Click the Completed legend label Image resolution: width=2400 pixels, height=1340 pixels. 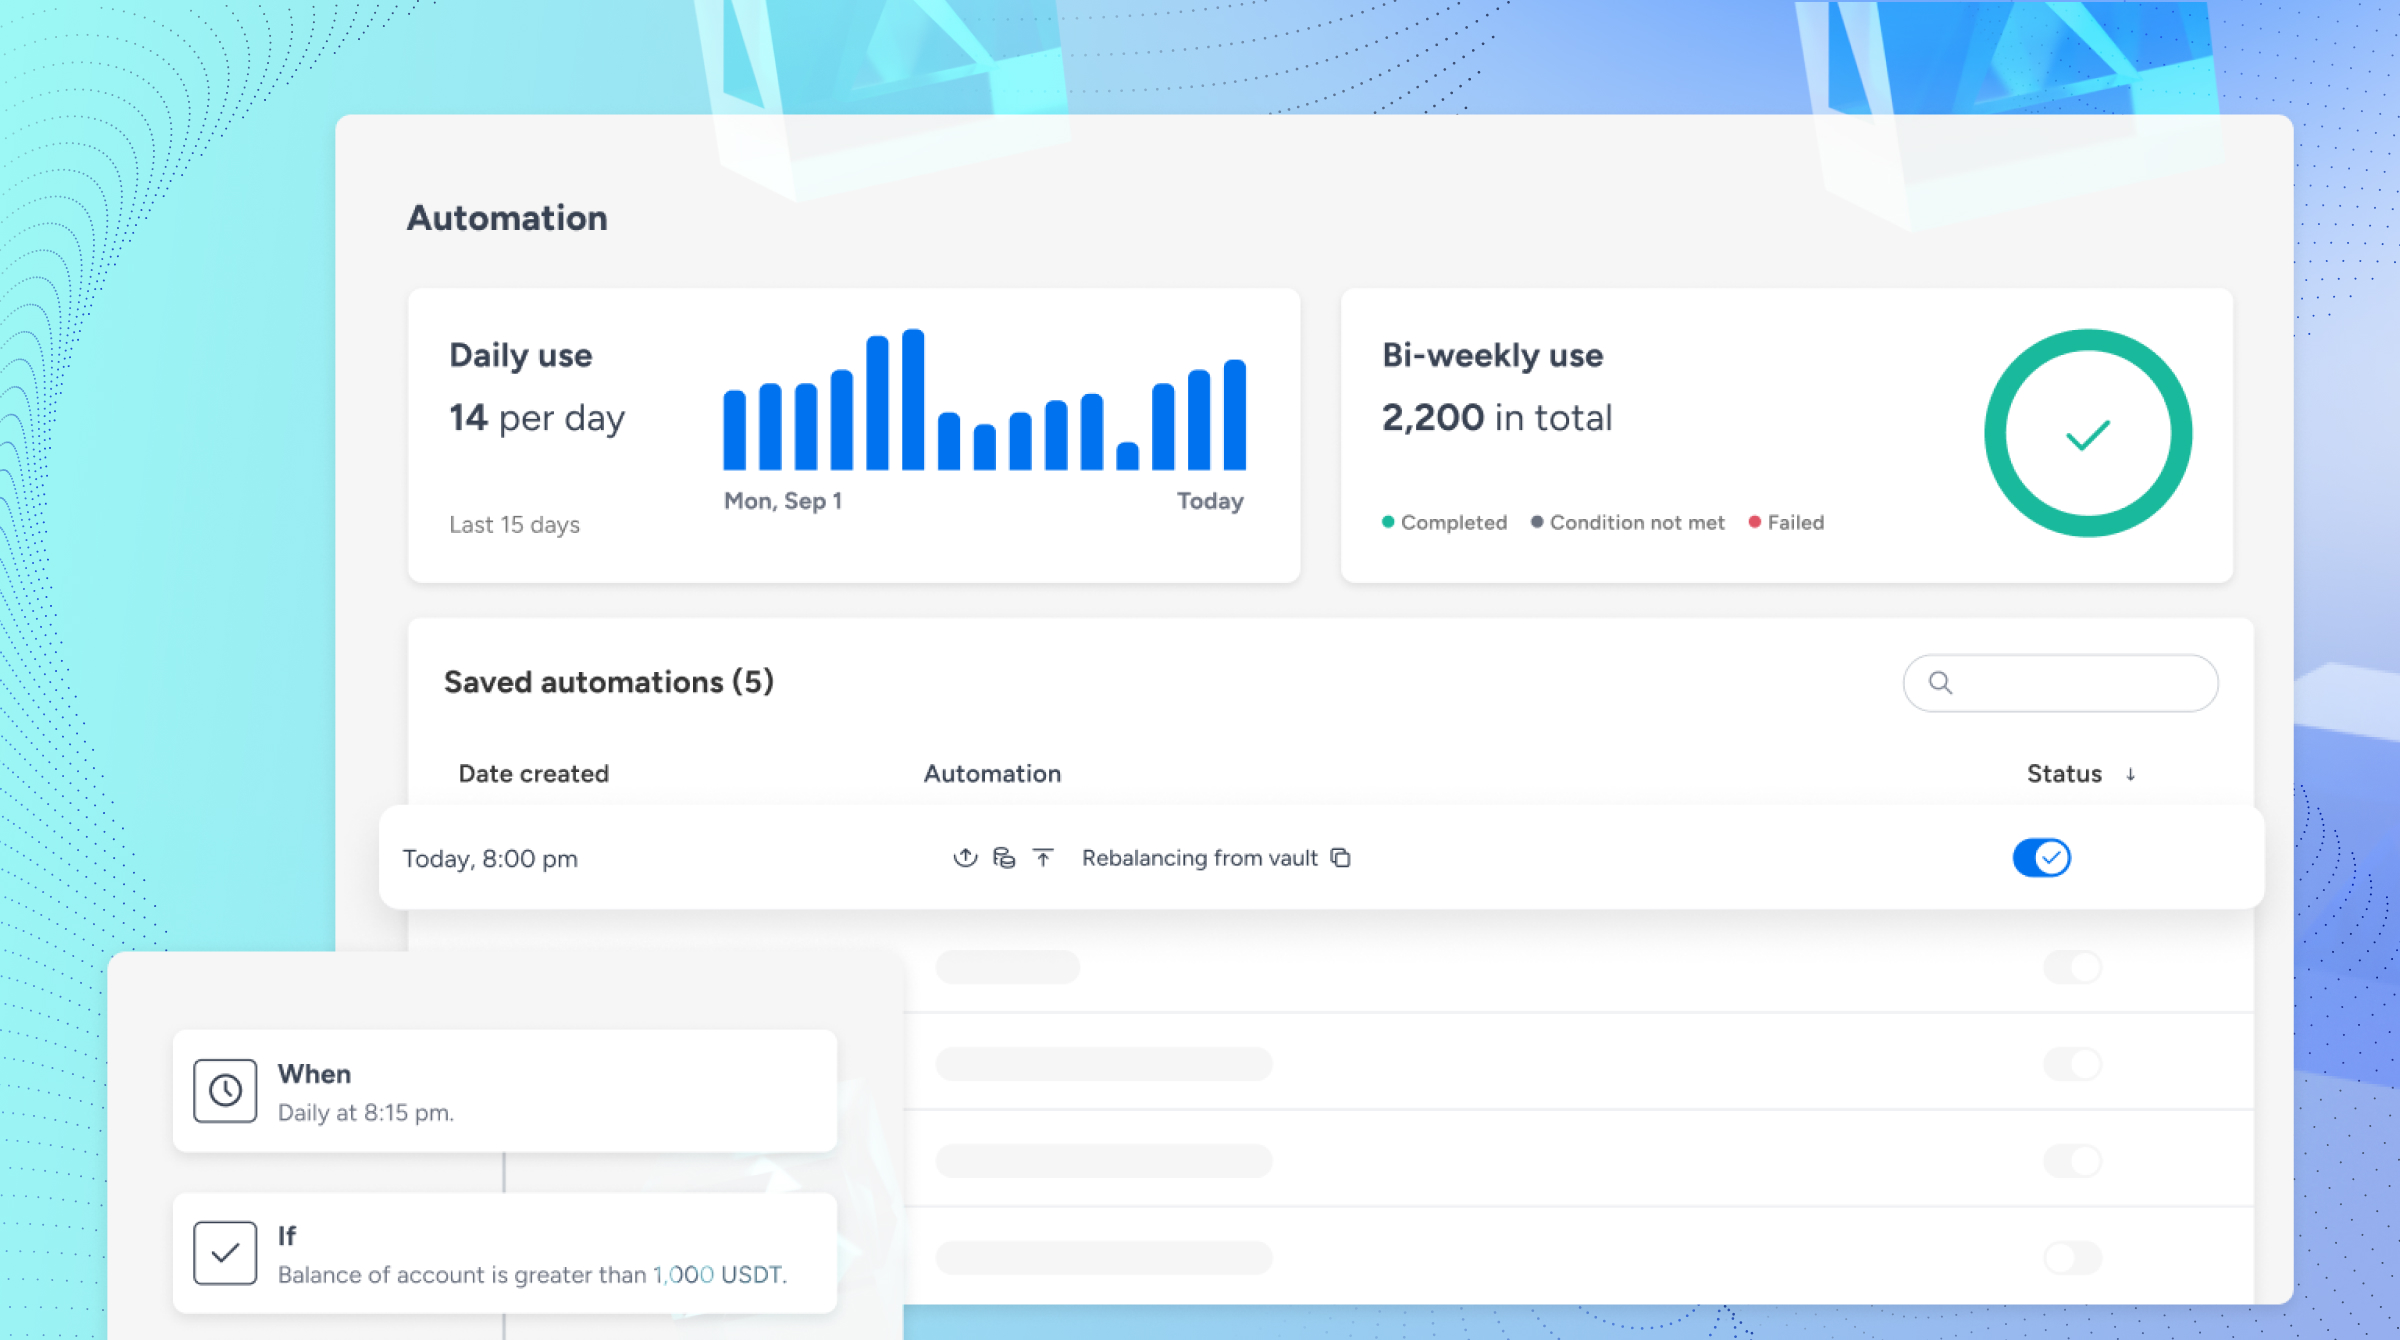coord(1454,522)
